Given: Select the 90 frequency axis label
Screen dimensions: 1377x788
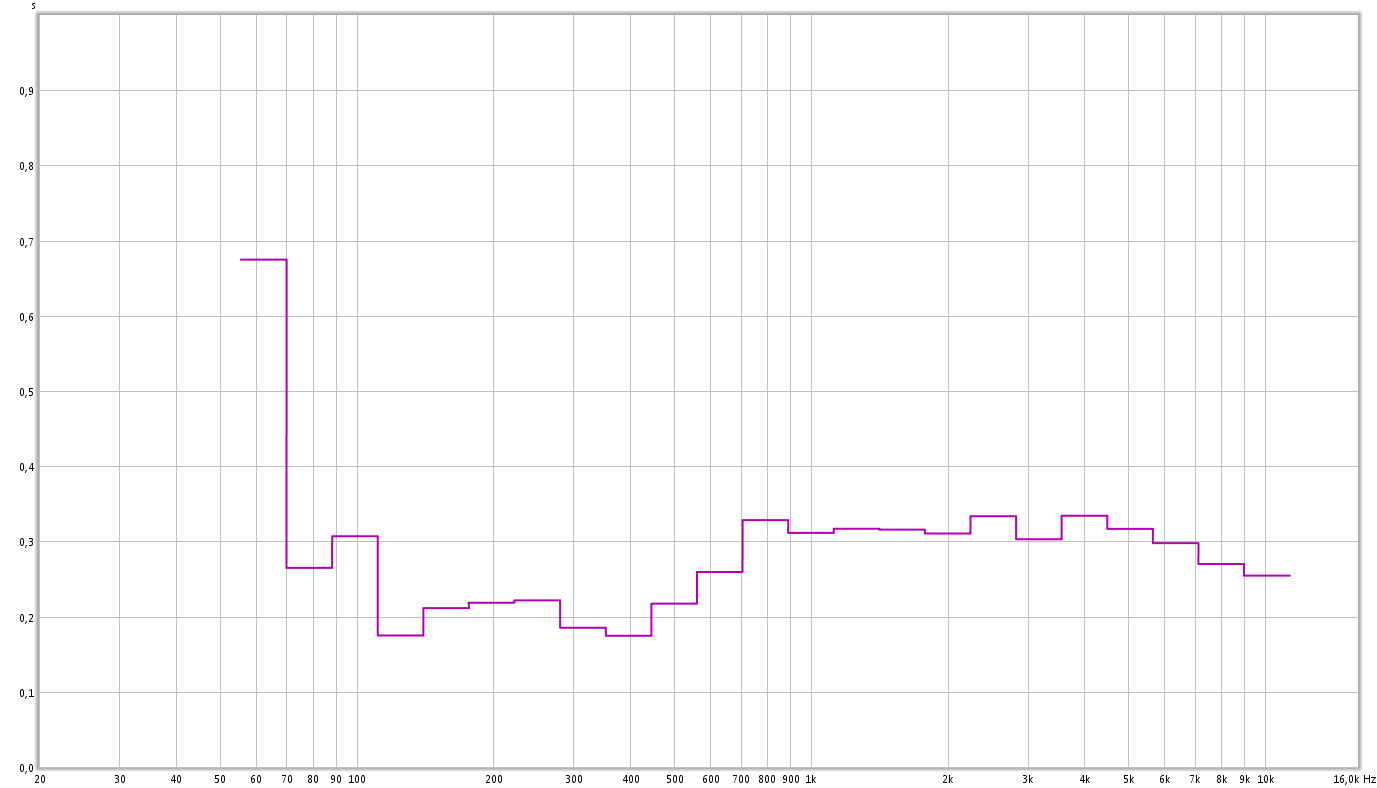Looking at the screenshot, I should pos(336,779).
